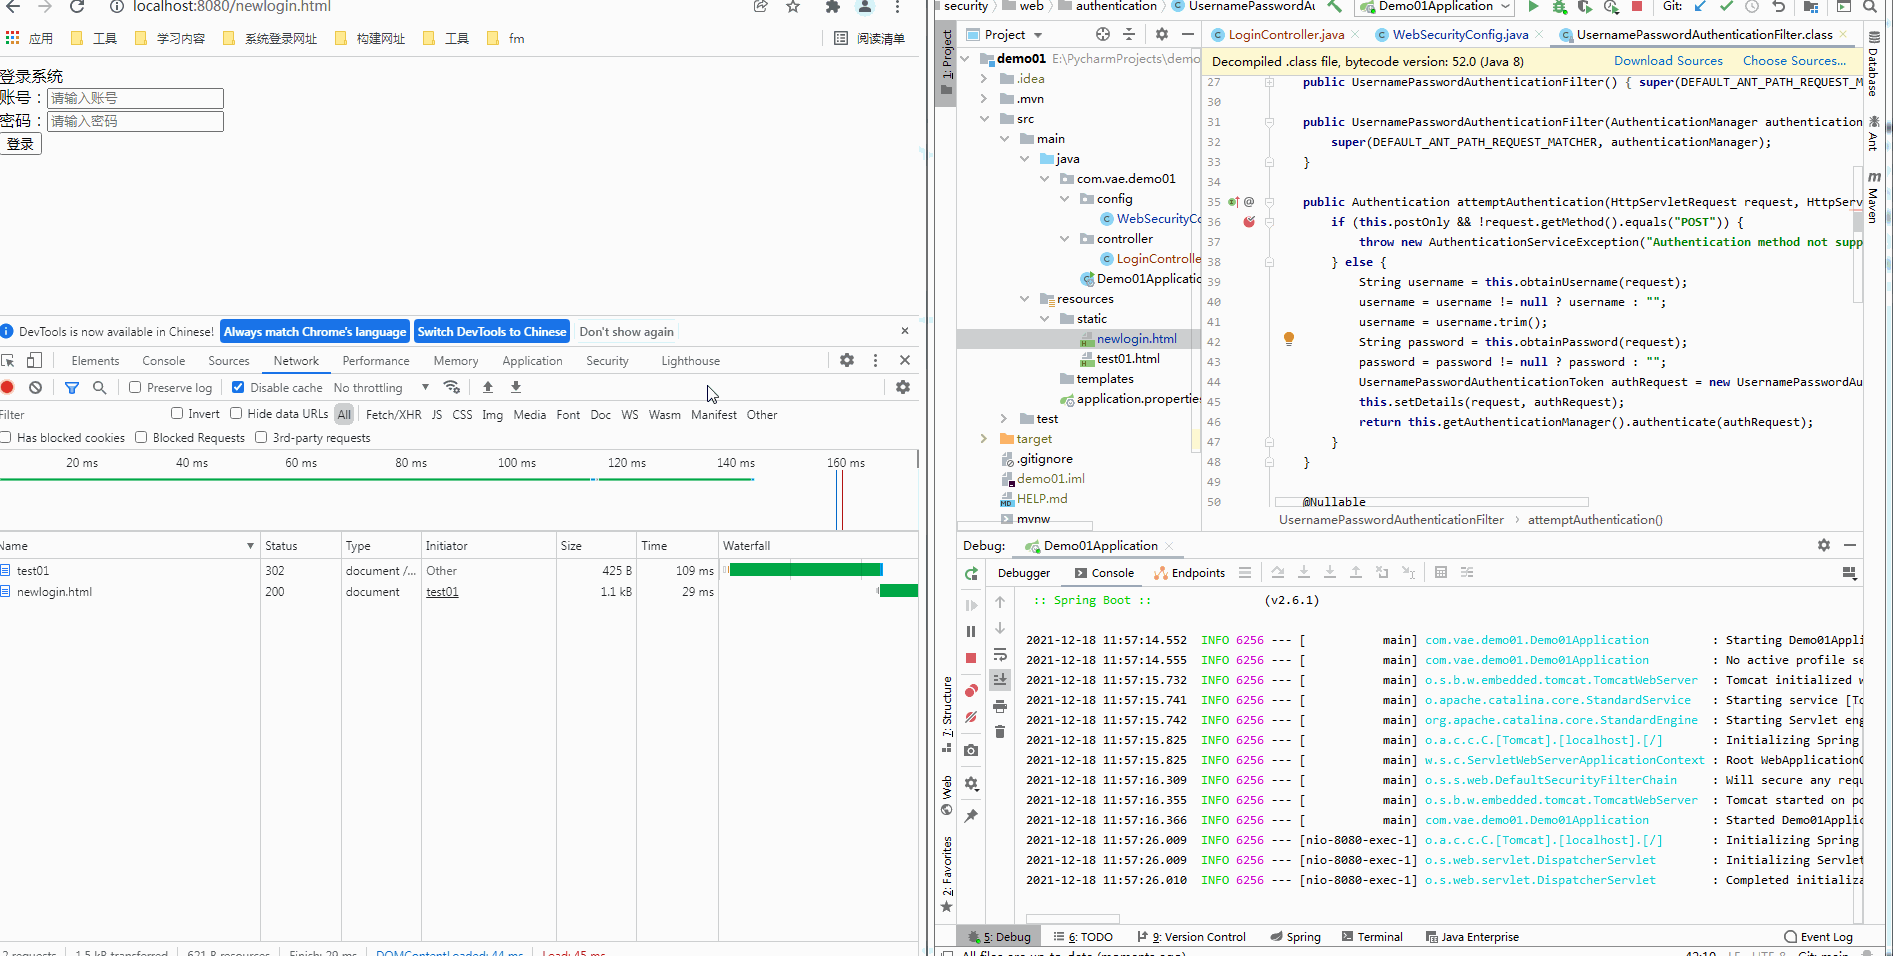Image resolution: width=1893 pixels, height=956 pixels.
Task: Disable the 'Disable cache' checkbox
Action: (238, 387)
